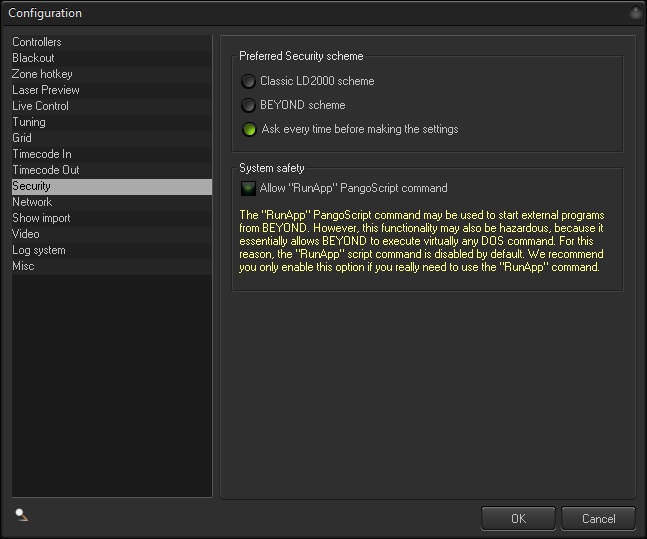Click the round button in title bar corner
Viewport: 647px width, 539px height.
click(x=635, y=13)
